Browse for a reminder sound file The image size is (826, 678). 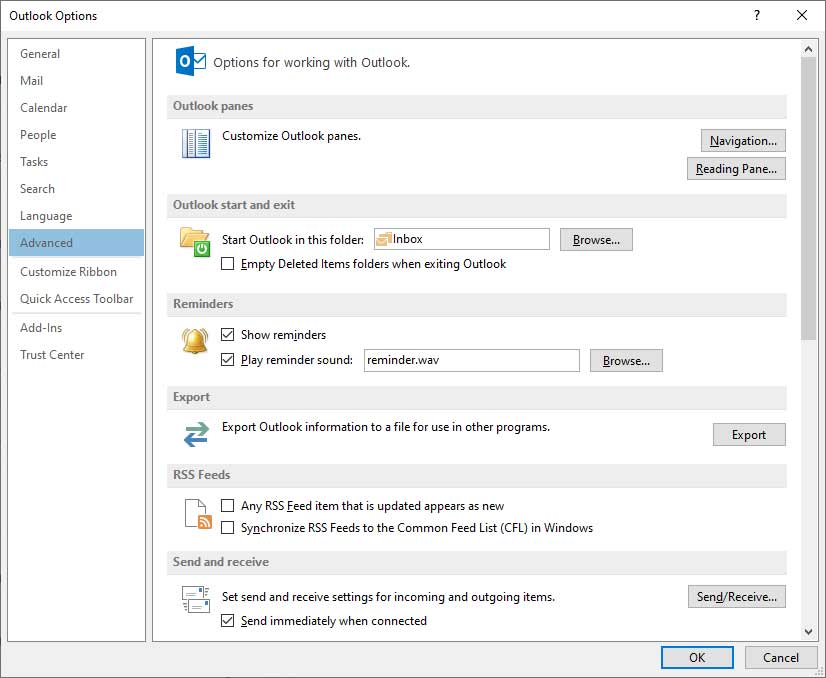626,361
